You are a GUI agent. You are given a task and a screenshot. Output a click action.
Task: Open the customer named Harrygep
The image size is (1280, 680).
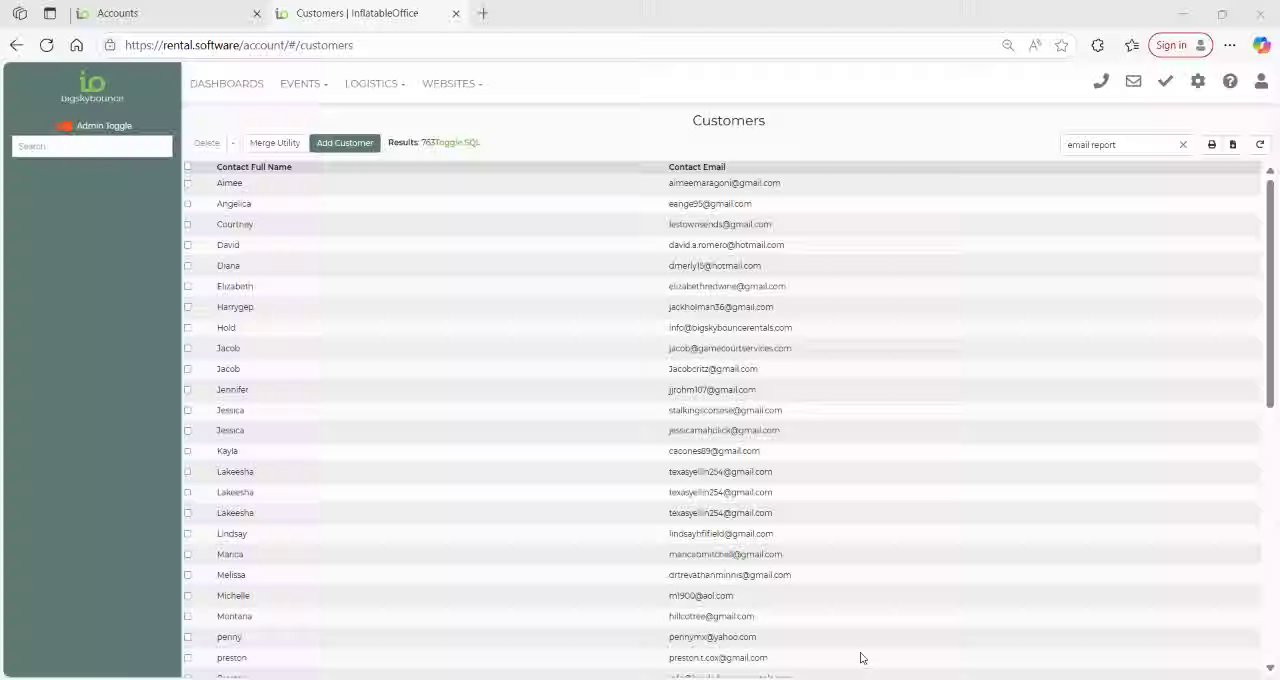point(235,307)
